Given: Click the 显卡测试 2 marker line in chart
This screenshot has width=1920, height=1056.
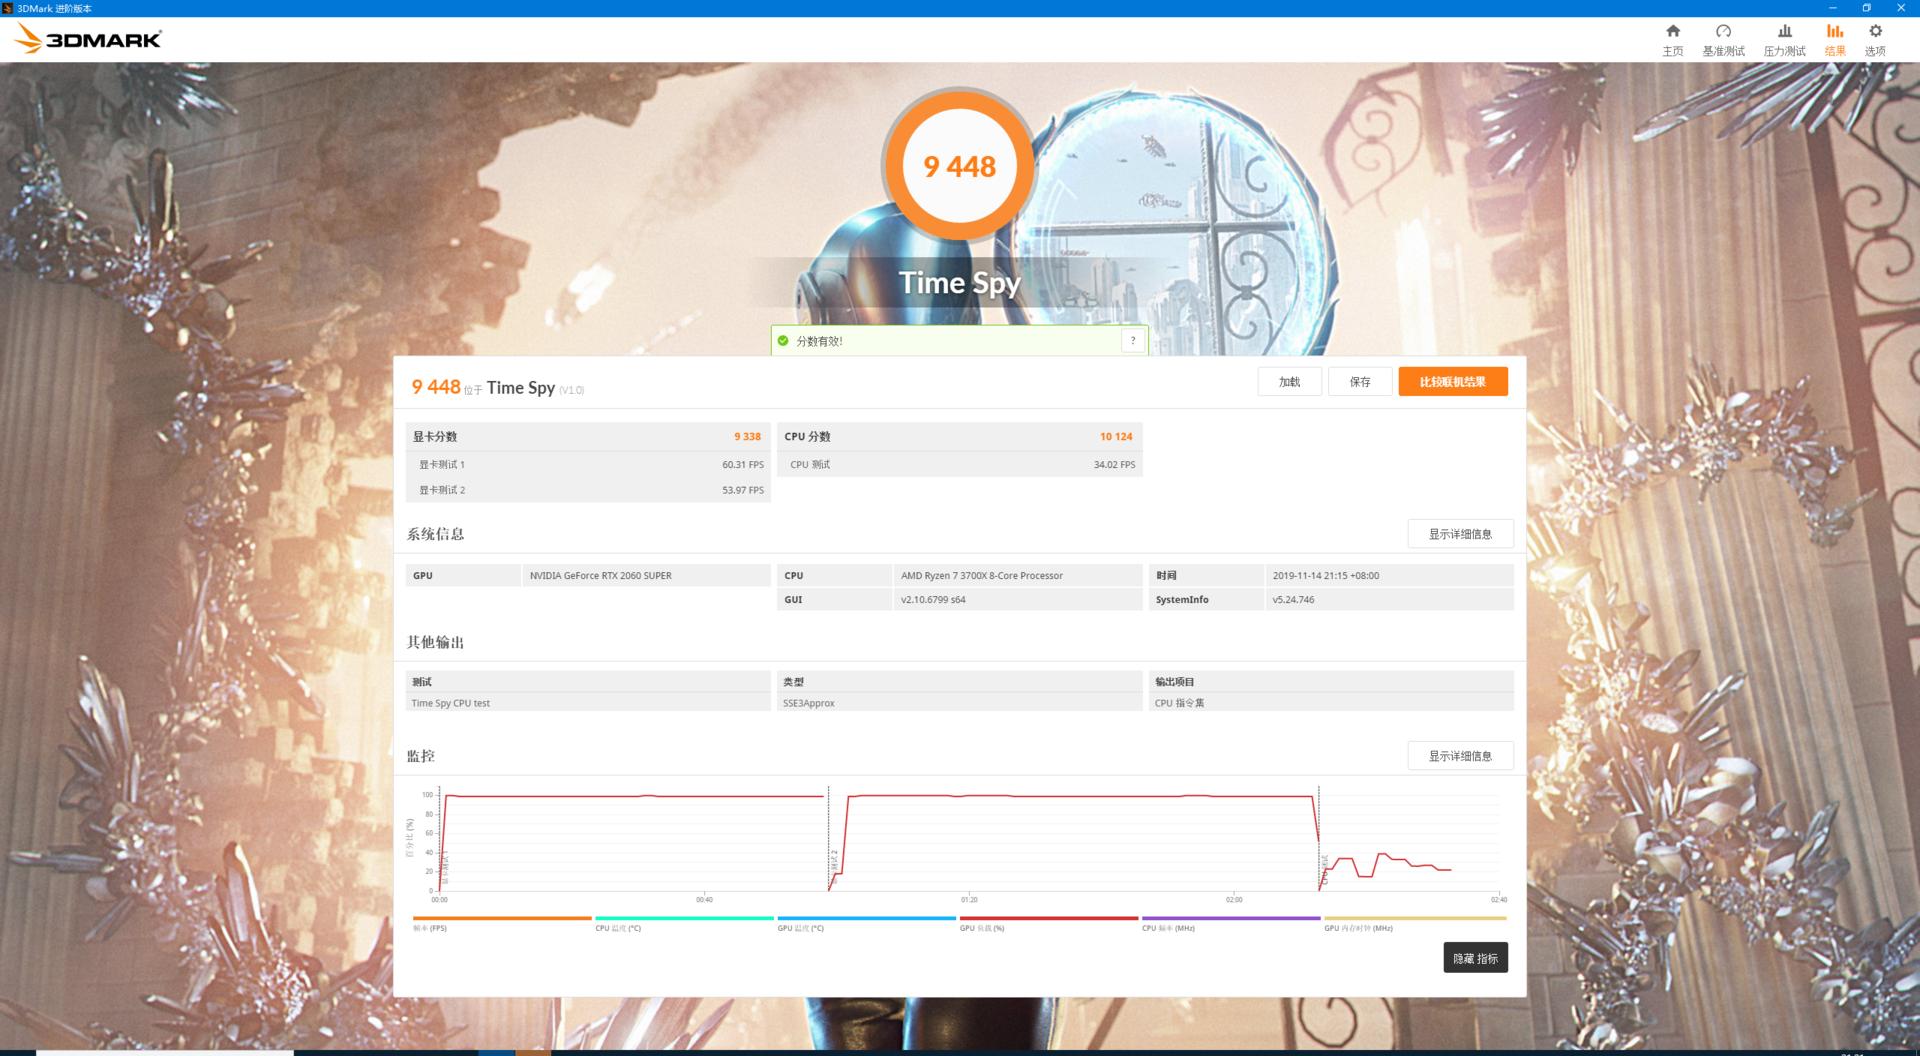Looking at the screenshot, I should coord(829,838).
